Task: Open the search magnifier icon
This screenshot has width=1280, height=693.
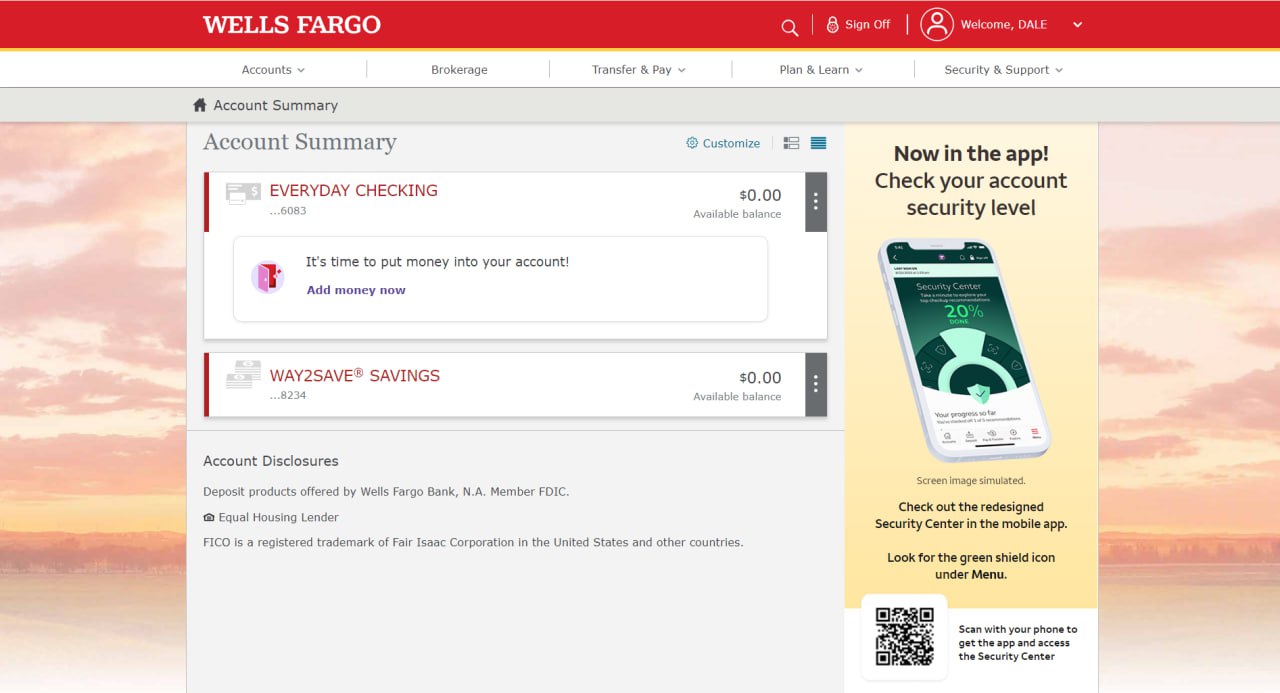Action: pos(790,27)
